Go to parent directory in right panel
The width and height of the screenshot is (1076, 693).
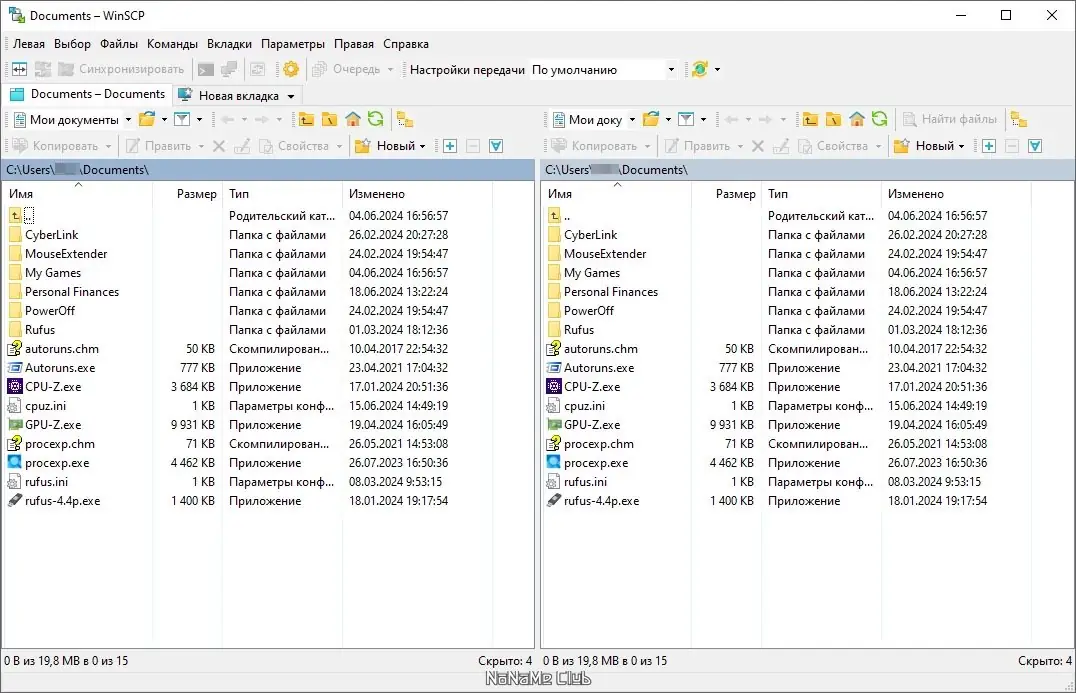click(810, 119)
